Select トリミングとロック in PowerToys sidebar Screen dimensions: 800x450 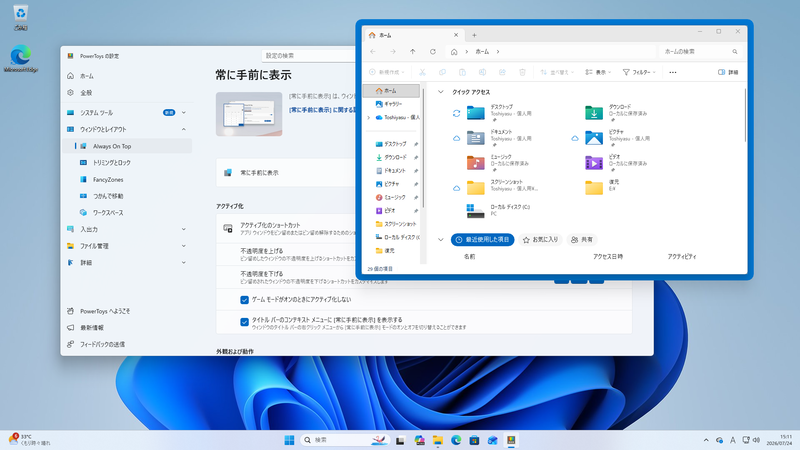pyautogui.click(x=127, y=163)
